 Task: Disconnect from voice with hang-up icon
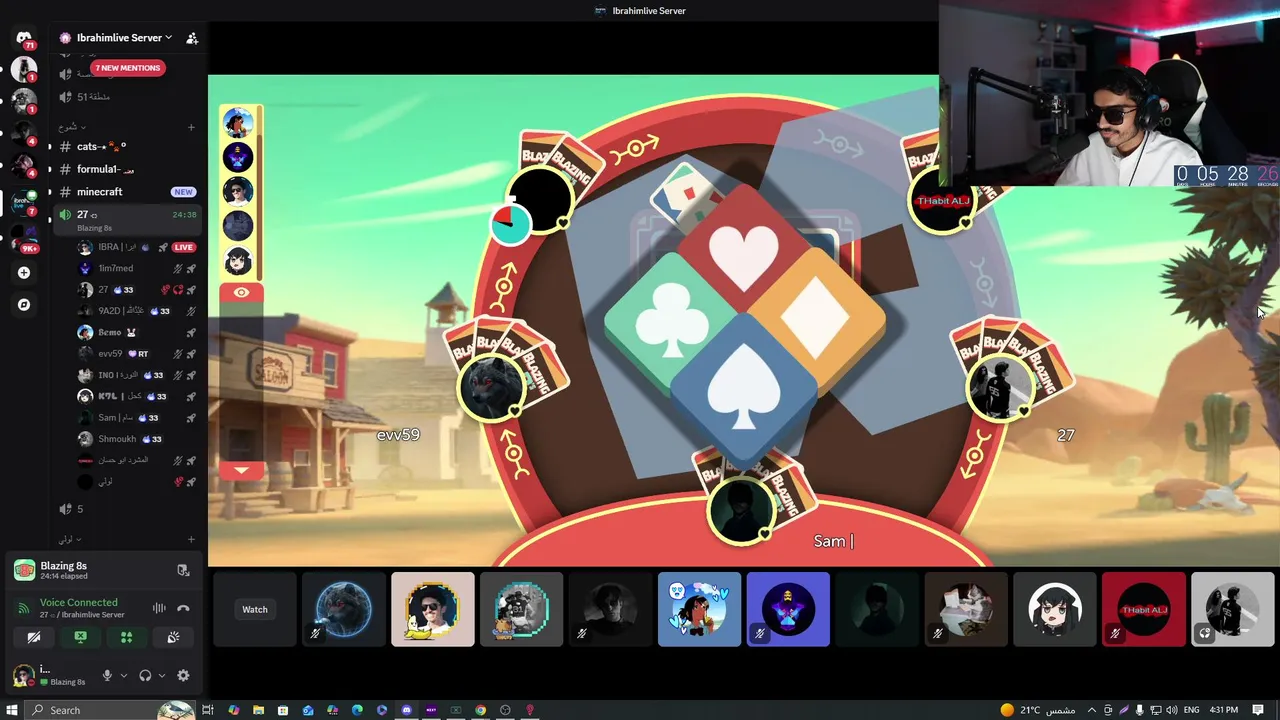[183, 608]
